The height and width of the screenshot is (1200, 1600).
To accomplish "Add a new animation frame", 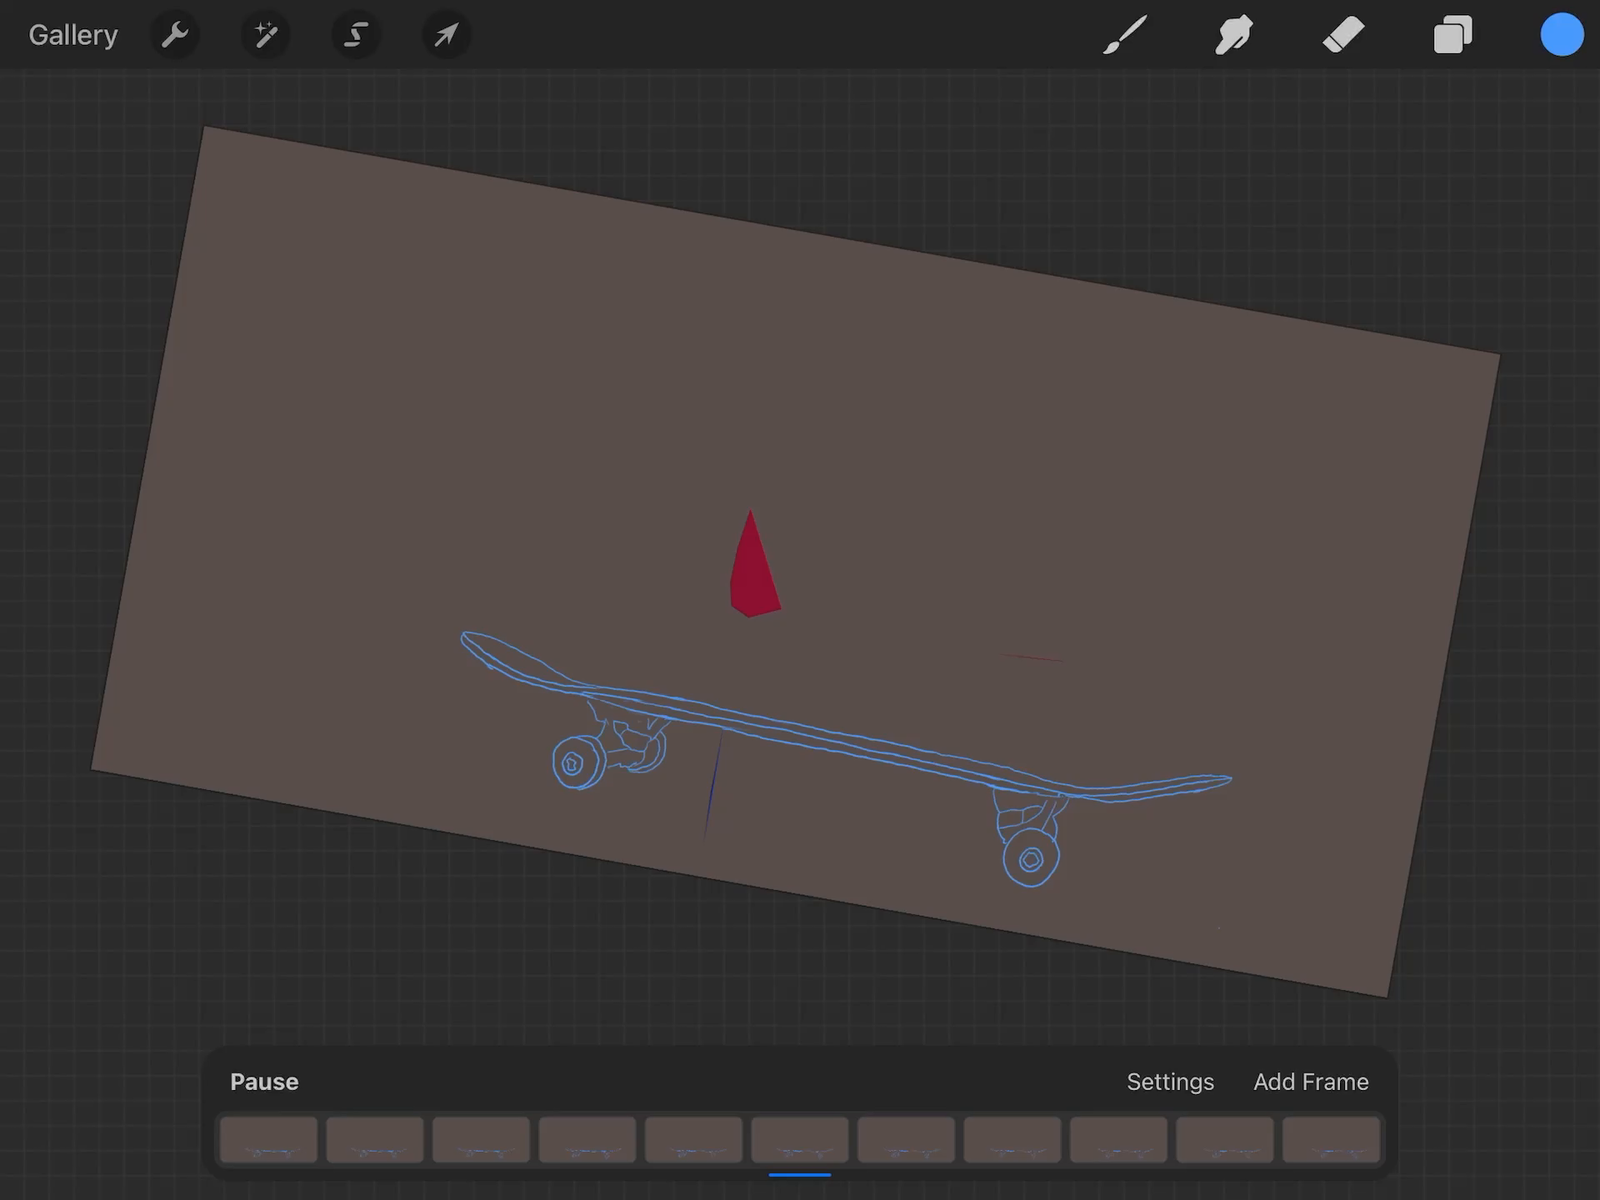I will 1311,1081.
